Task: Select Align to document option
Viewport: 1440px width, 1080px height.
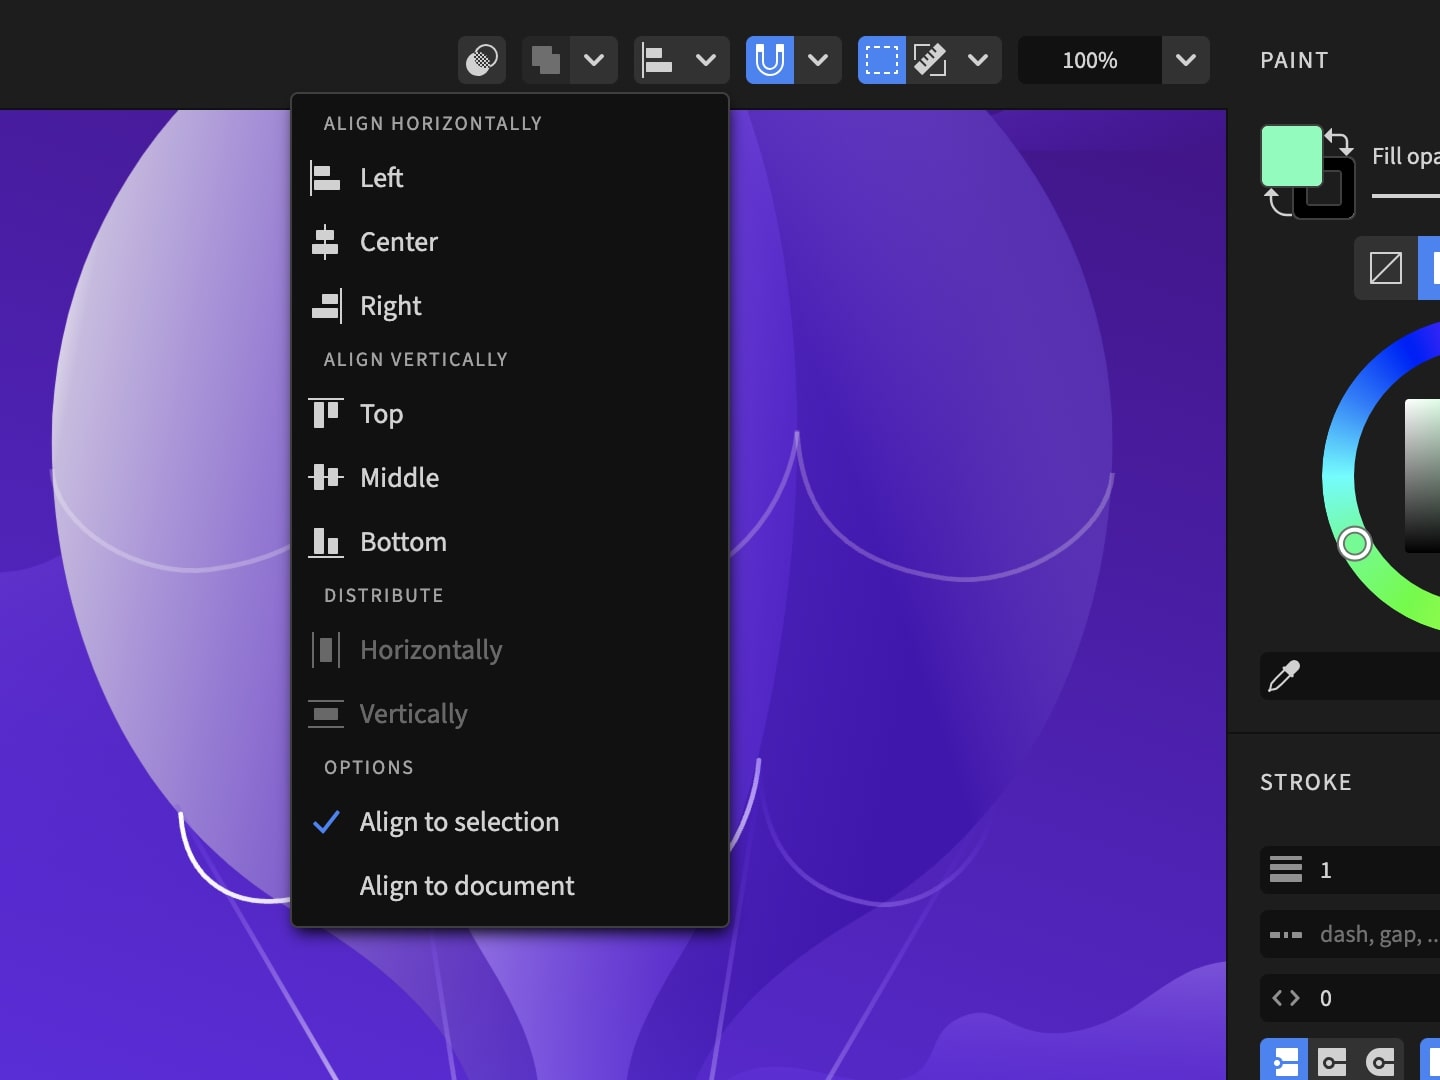Action: click(510, 886)
